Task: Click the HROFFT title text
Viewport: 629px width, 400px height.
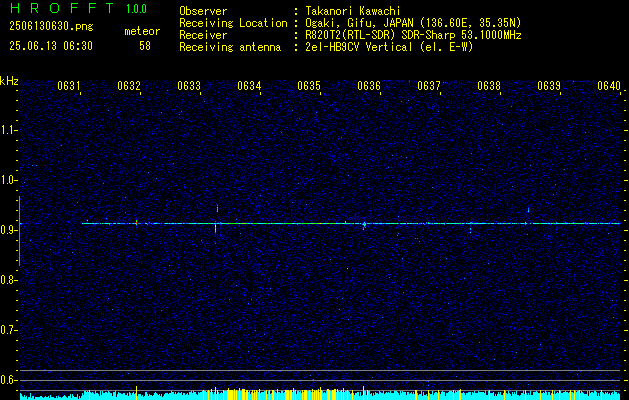Action: 62,8
